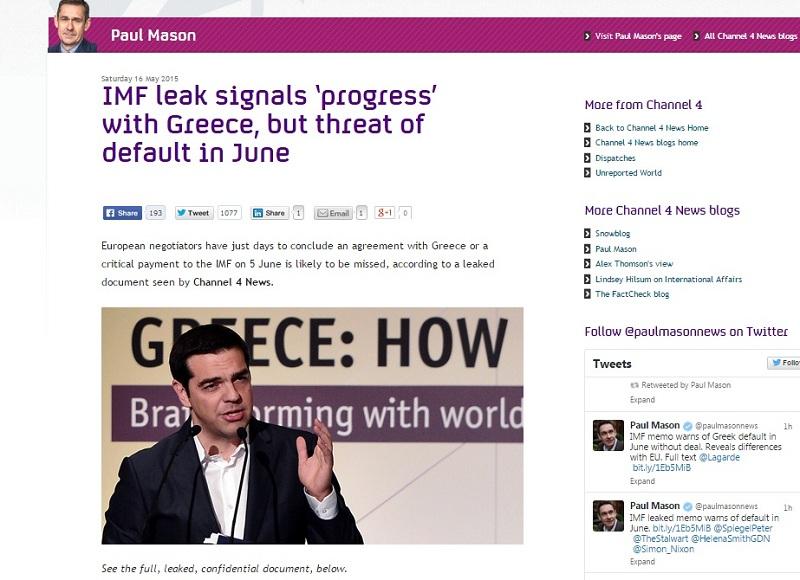This screenshot has height=580, width=800.
Task: Click arrow icon beside All Channel 4 News blogs
Action: [x=696, y=36]
